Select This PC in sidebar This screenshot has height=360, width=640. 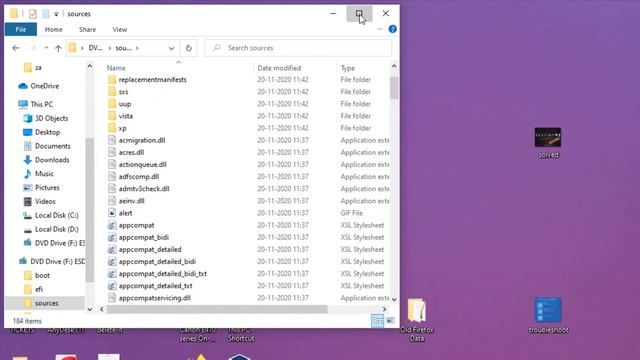(x=41, y=104)
